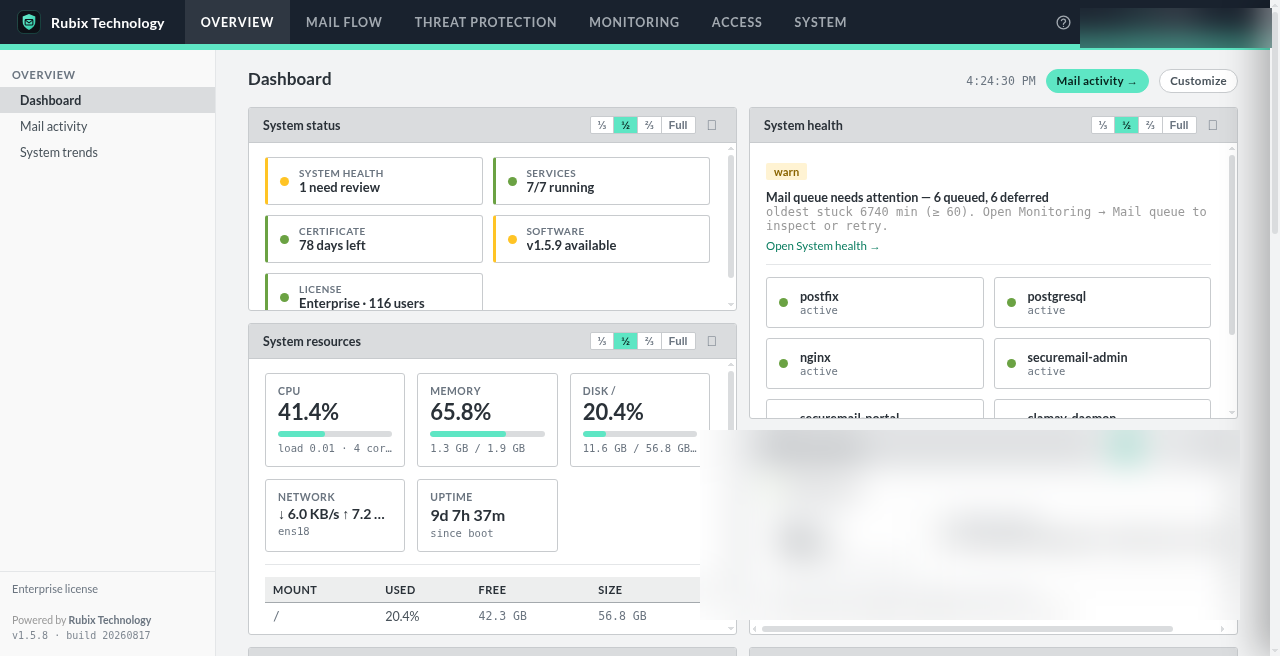1280x656 pixels.
Task: Click the CPU usage progress bar
Action: click(x=335, y=434)
